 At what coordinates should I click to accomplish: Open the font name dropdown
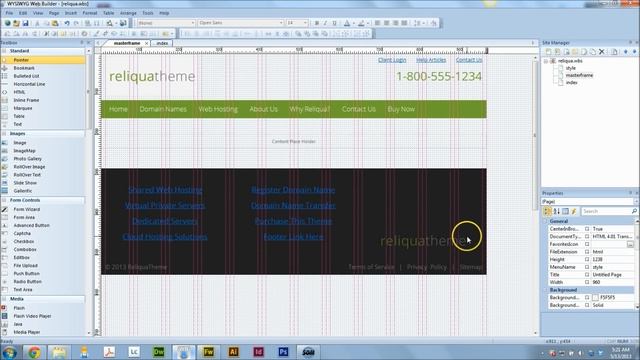(x=281, y=23)
